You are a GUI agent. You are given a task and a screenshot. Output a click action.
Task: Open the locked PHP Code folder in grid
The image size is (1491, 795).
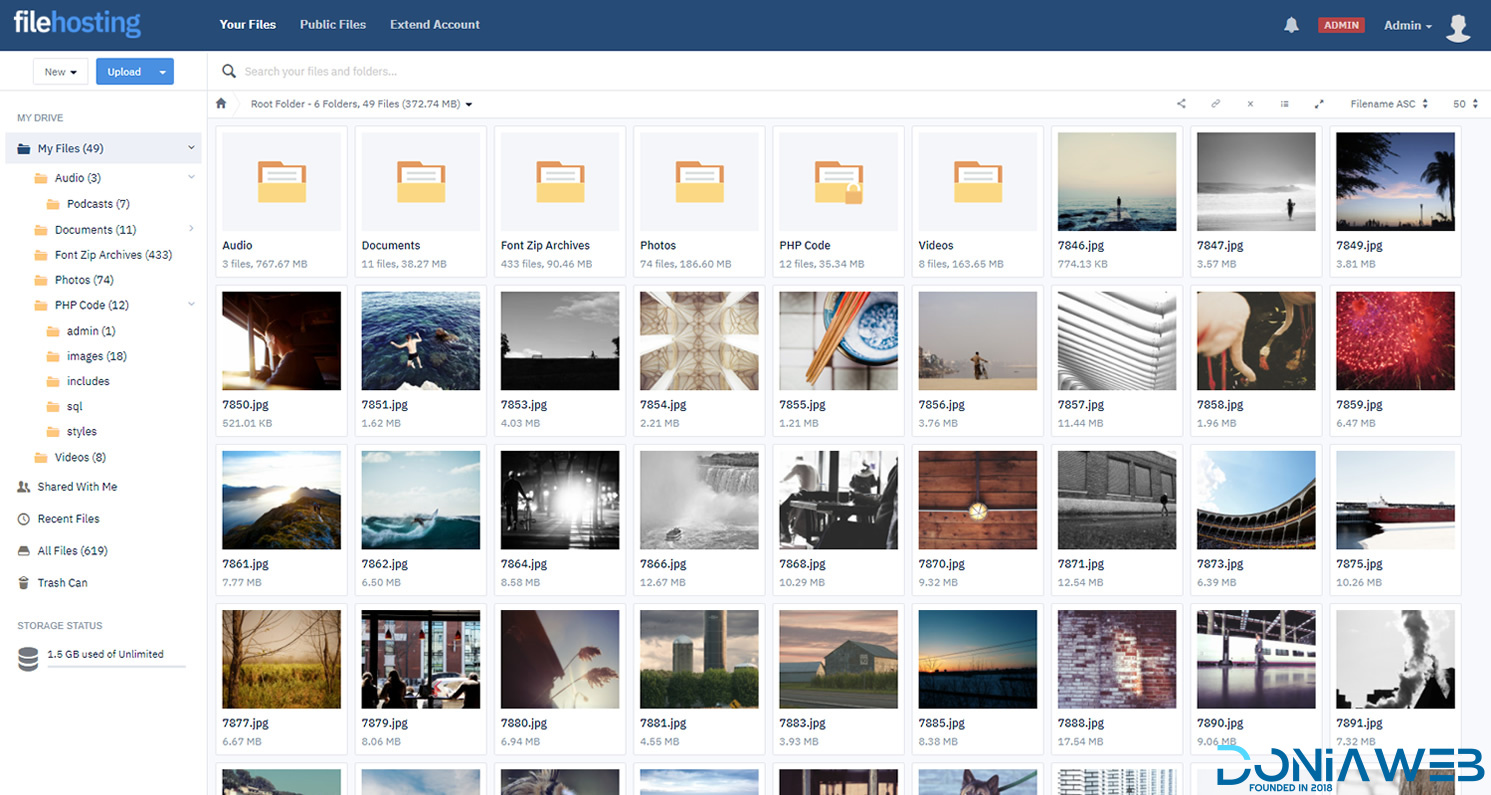click(x=838, y=182)
